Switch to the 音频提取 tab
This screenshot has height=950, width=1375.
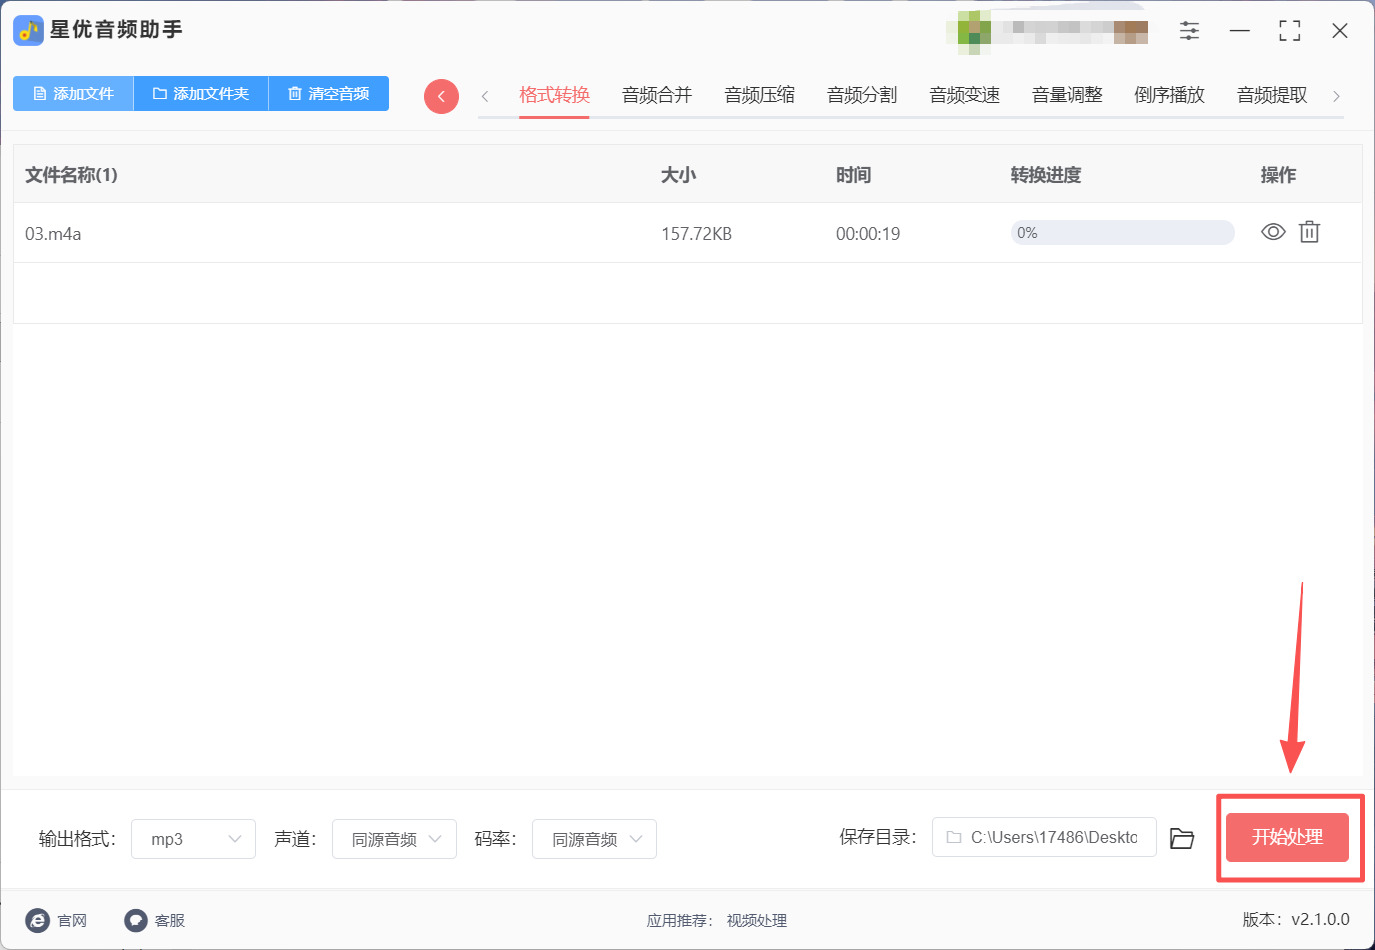[1272, 95]
